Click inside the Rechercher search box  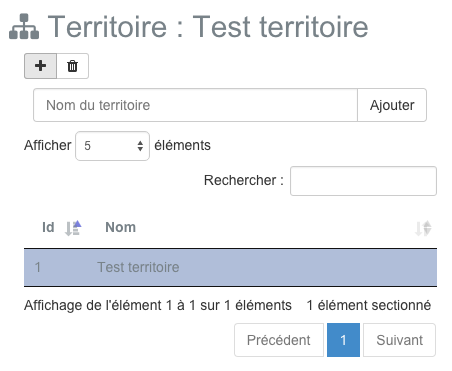363,181
